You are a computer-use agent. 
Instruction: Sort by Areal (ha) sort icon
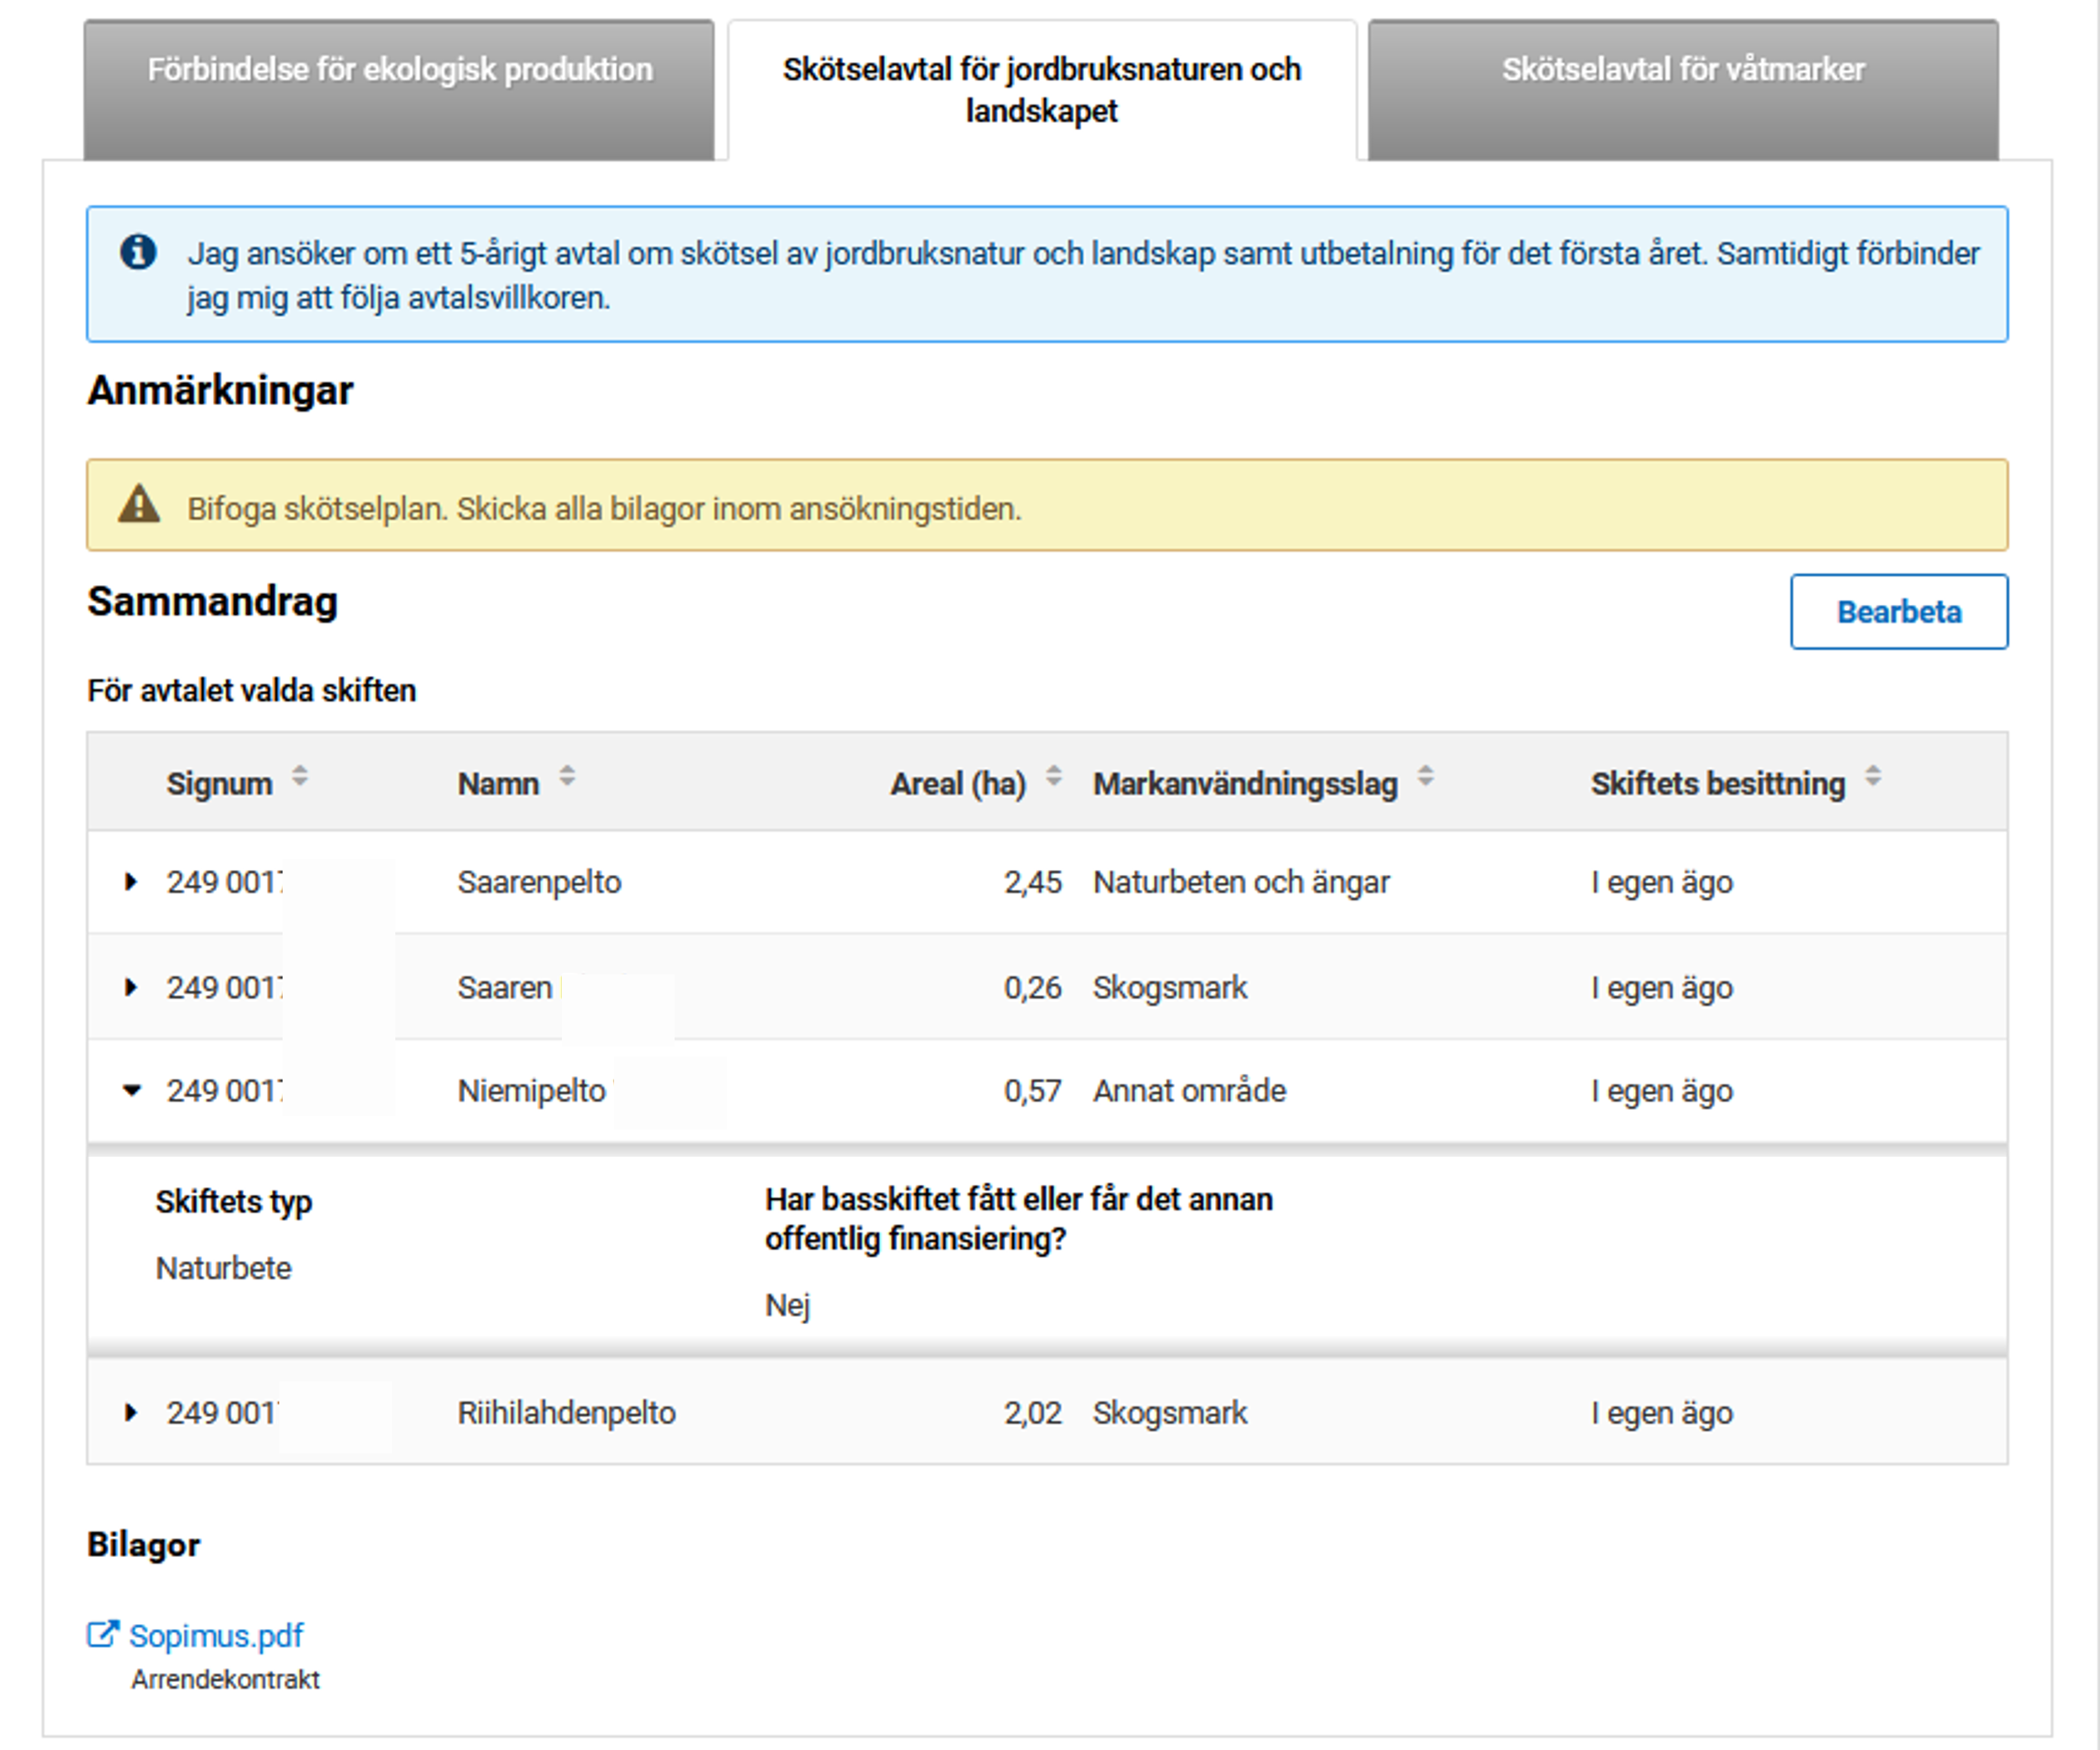click(x=1053, y=776)
